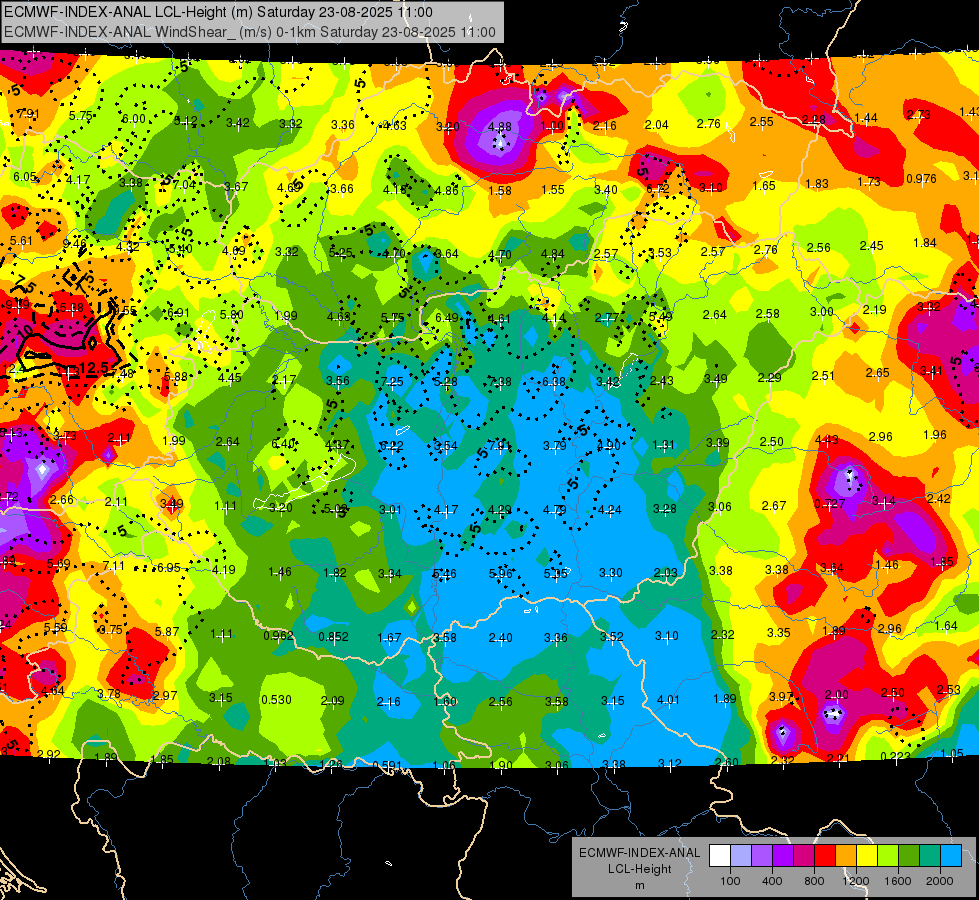This screenshot has width=979, height=900.
Task: Click the wind shear value 0.530
Action: [x=276, y=700]
